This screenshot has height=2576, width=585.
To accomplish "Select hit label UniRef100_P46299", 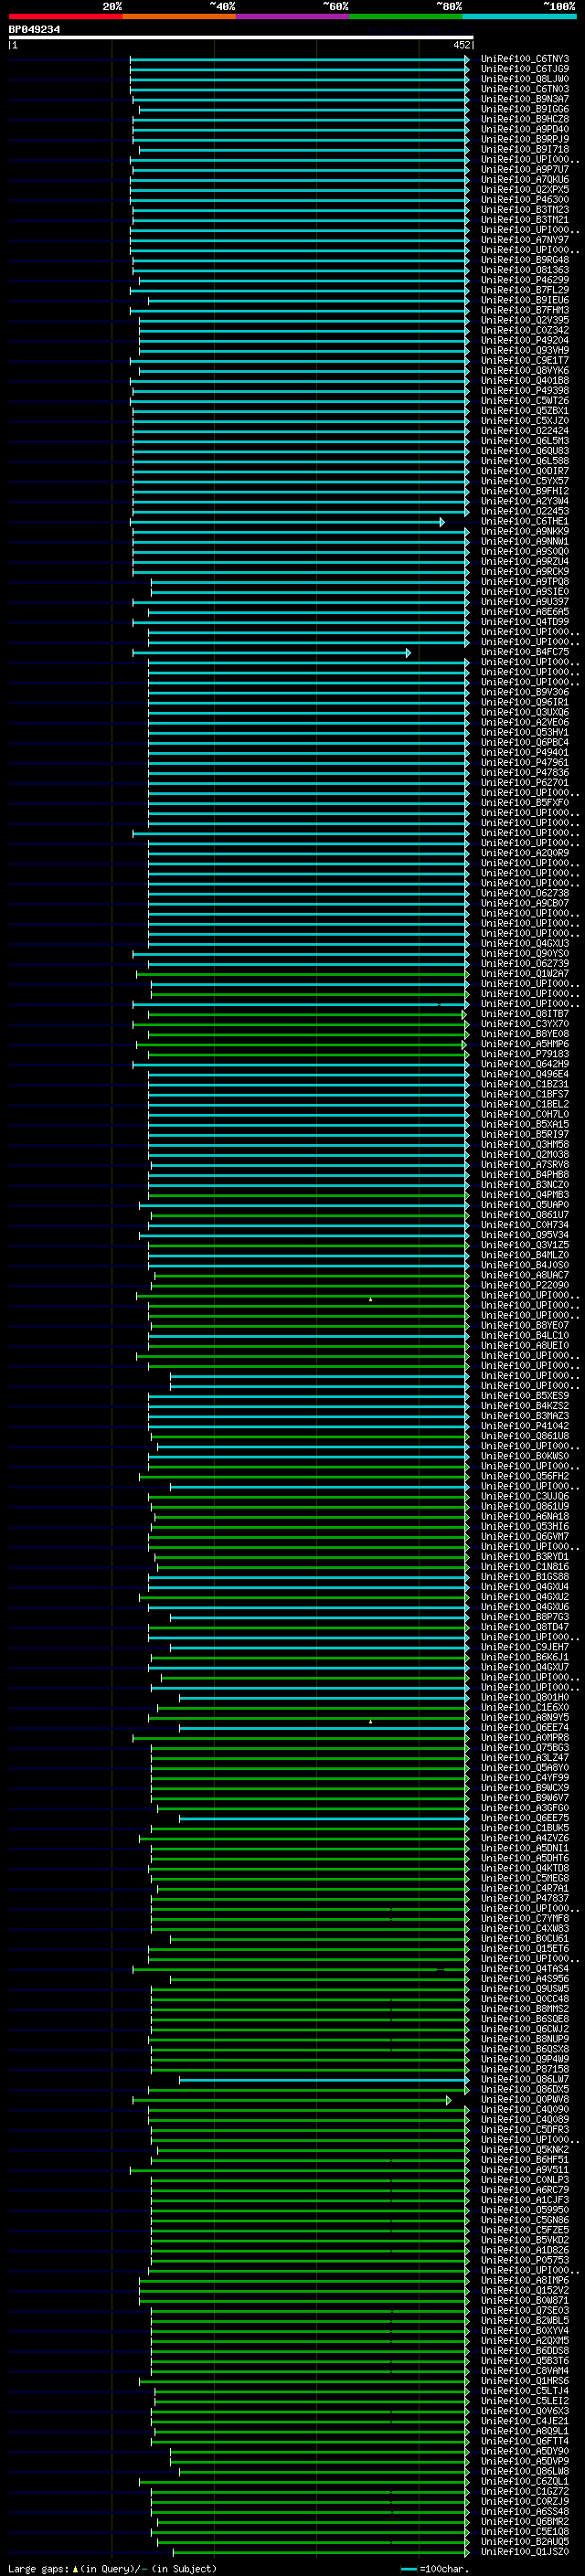I will pyautogui.click(x=525, y=280).
